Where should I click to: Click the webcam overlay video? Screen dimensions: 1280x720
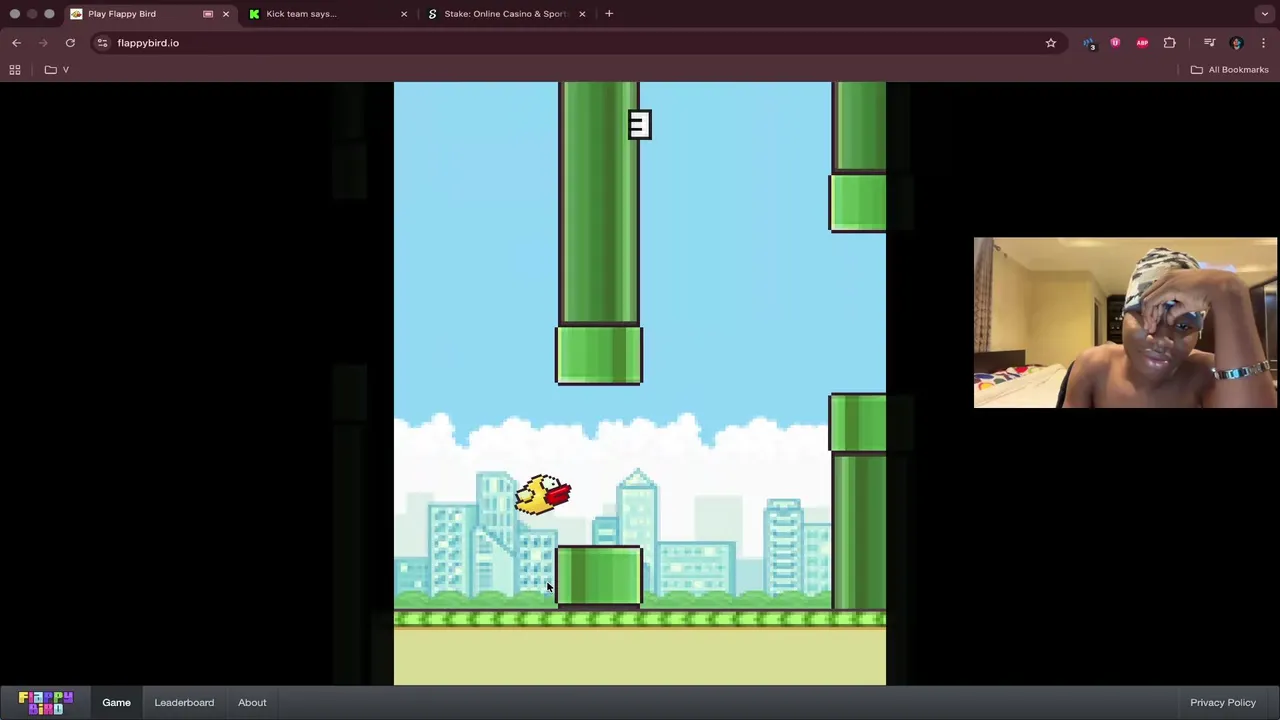[1125, 323]
